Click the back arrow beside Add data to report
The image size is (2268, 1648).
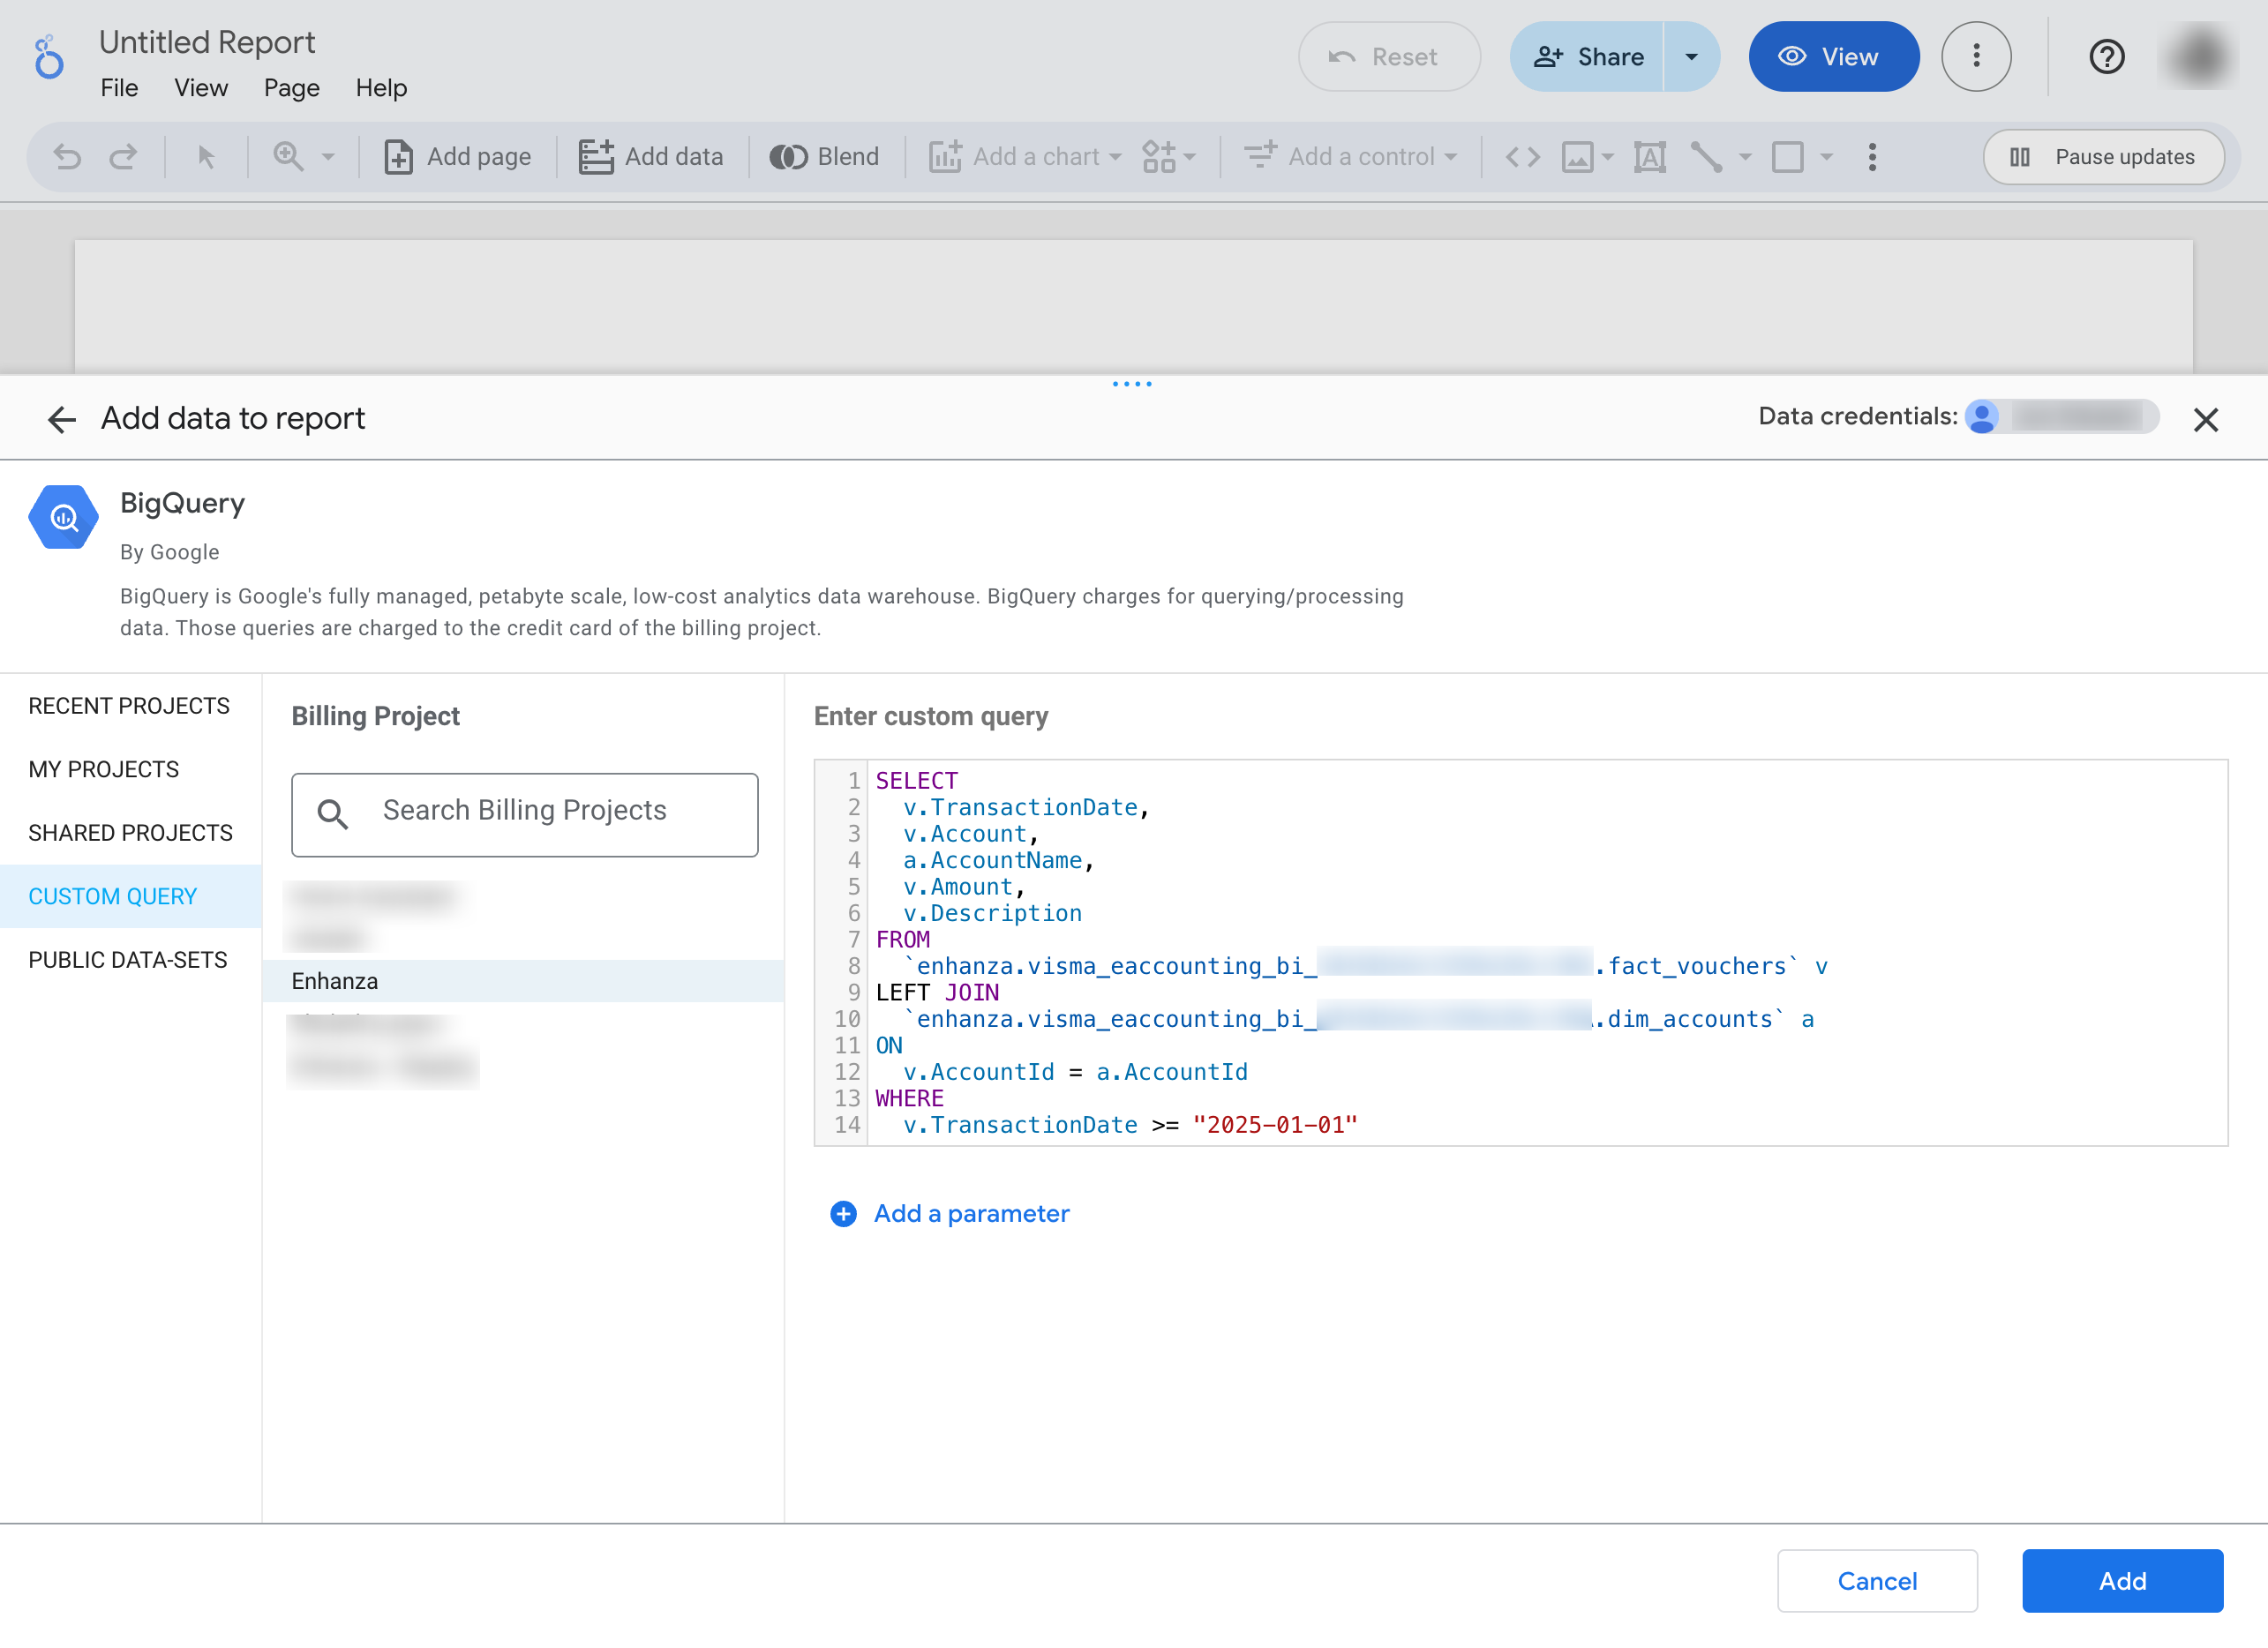(62, 419)
